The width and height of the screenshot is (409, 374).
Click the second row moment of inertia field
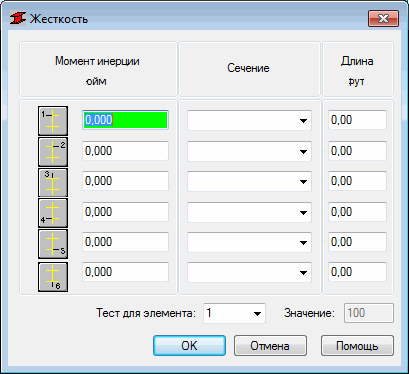[x=125, y=151]
